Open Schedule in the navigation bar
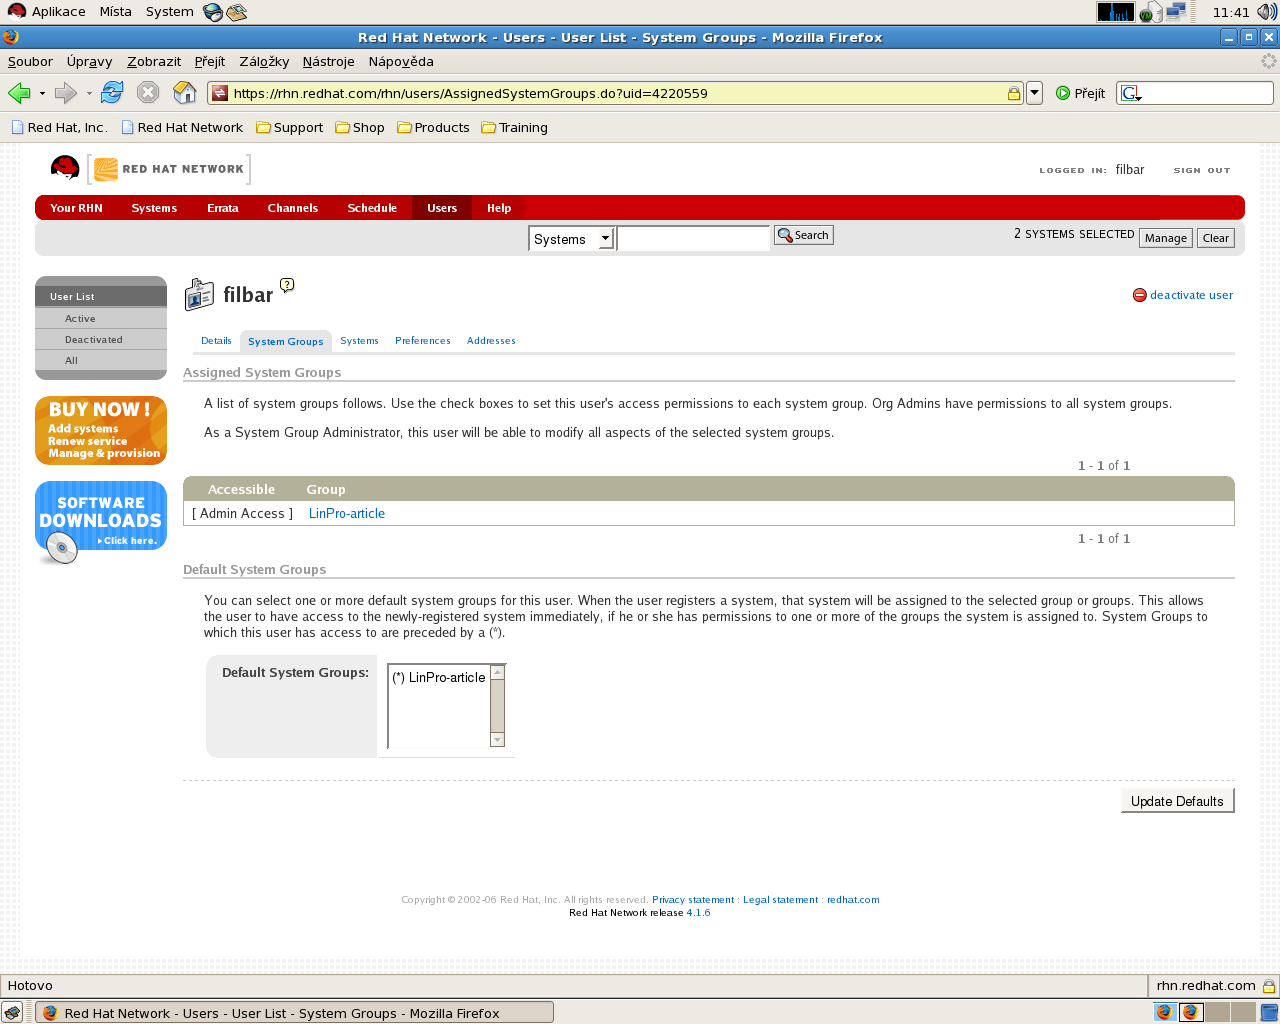Viewport: 1280px width, 1024px height. 372,208
